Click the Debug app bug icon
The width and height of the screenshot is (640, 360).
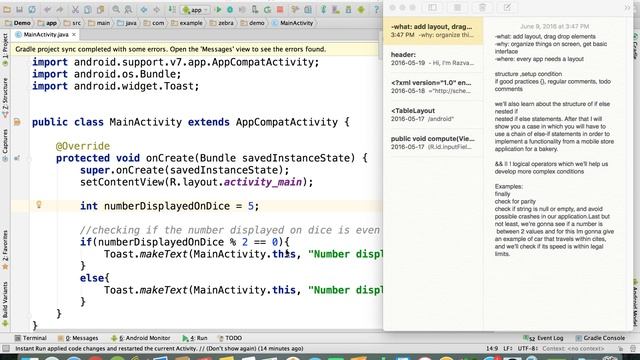(230, 9)
